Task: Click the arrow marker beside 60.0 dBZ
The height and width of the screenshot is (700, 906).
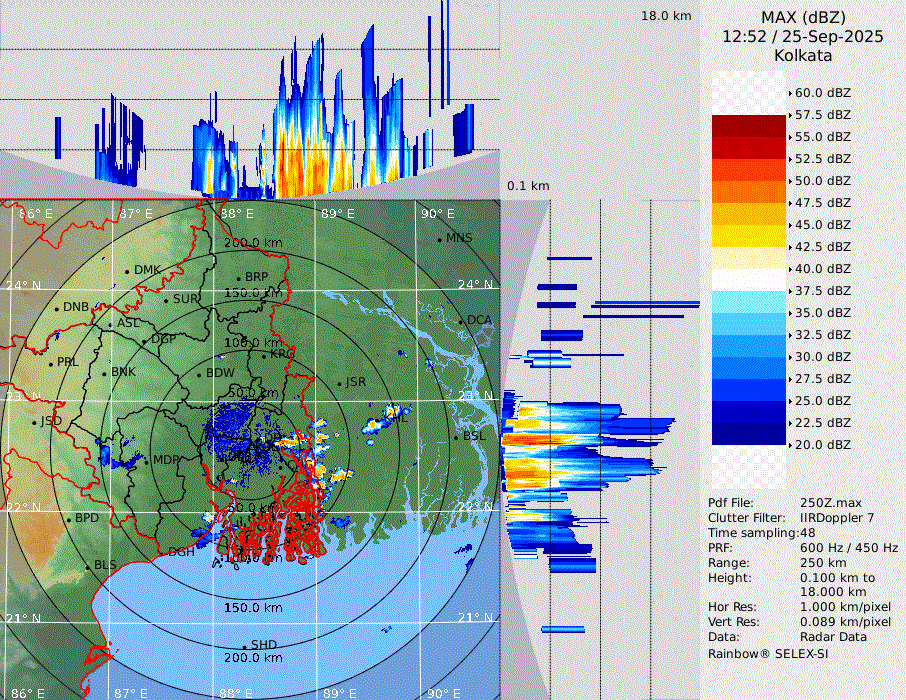Action: pos(790,93)
